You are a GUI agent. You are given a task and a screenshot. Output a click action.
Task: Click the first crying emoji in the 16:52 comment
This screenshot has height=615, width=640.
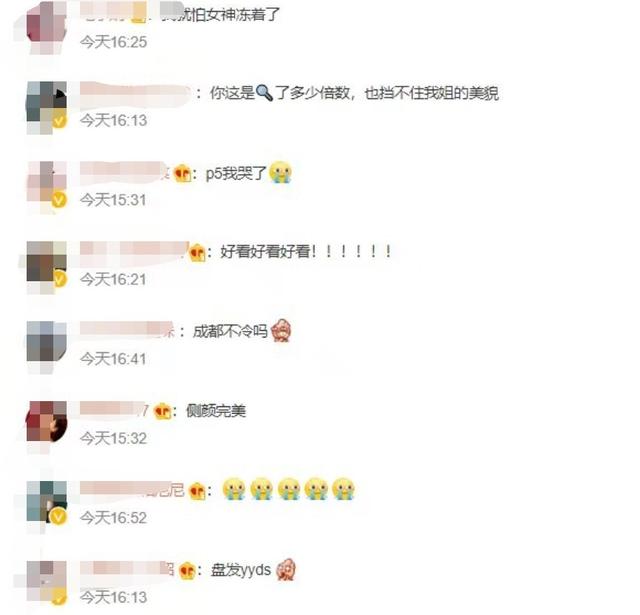point(234,489)
